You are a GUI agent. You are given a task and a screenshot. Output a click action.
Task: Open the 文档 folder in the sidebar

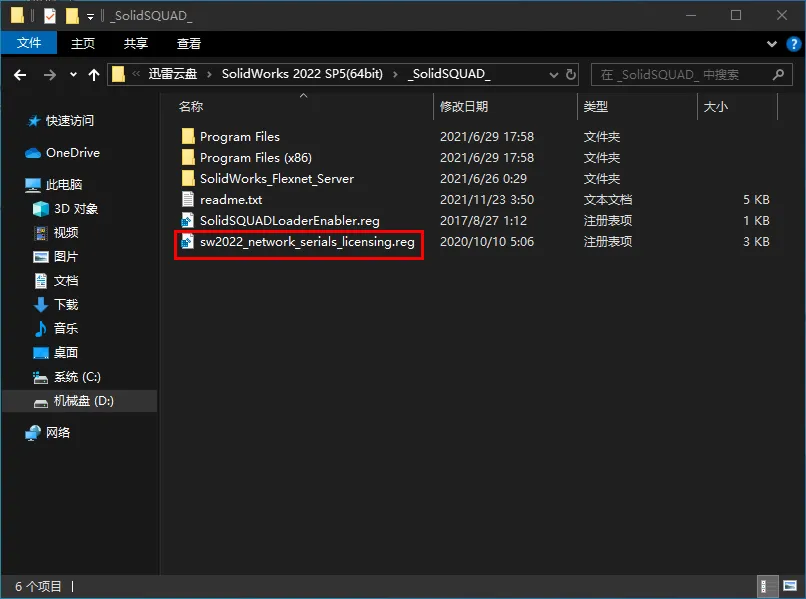click(66, 281)
